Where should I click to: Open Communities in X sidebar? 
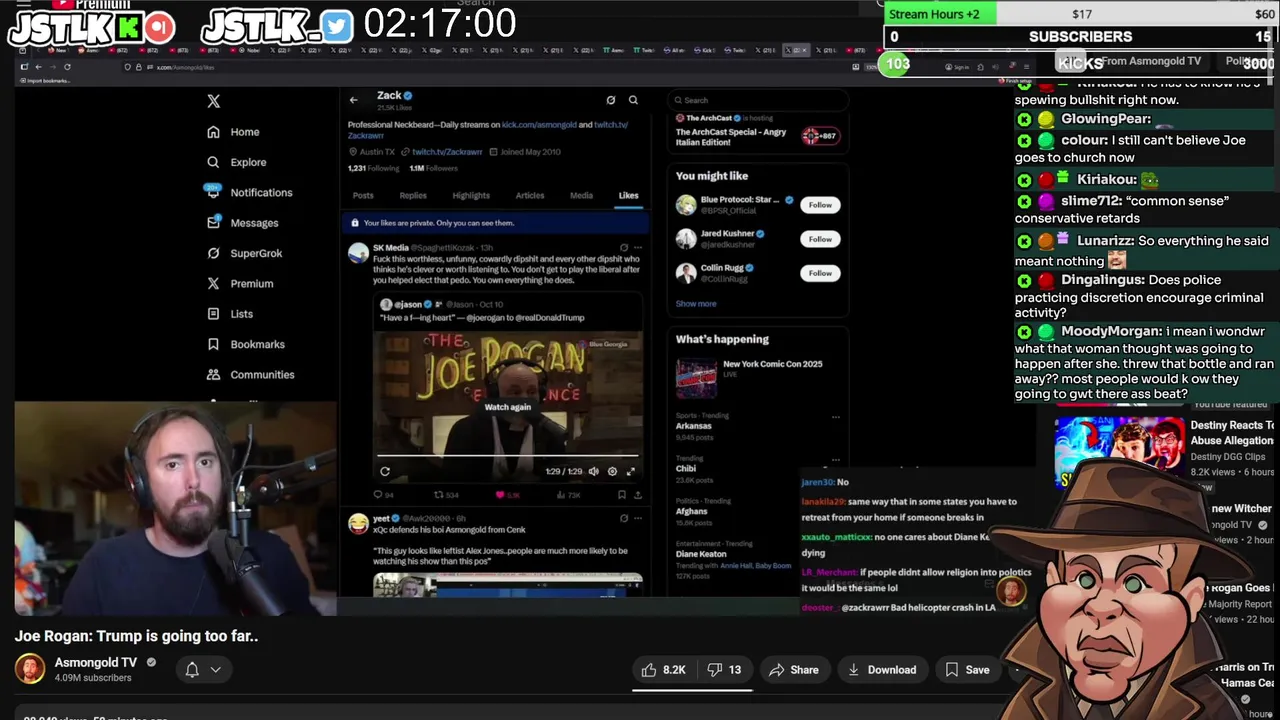click(x=250, y=374)
